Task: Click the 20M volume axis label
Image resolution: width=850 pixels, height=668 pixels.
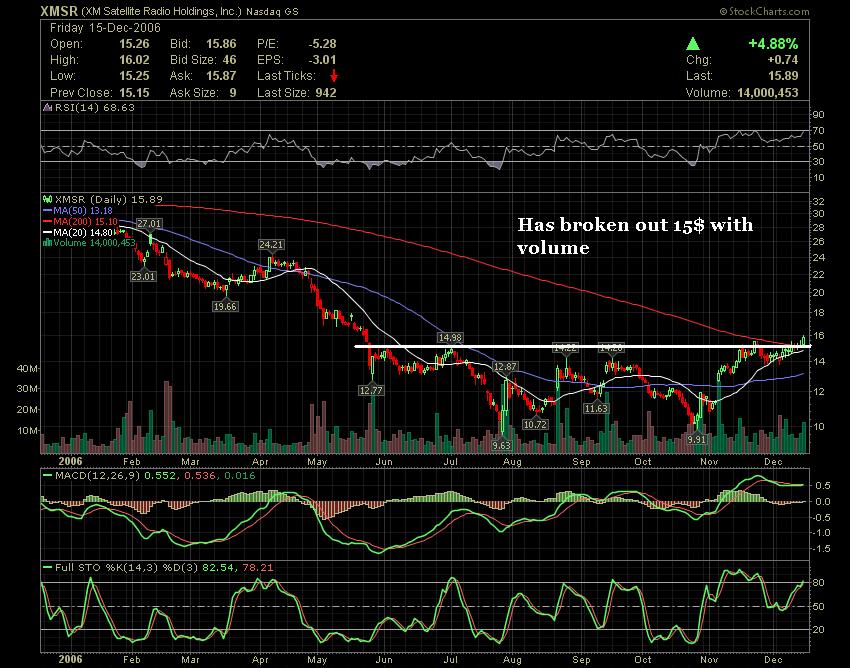Action: [27, 410]
